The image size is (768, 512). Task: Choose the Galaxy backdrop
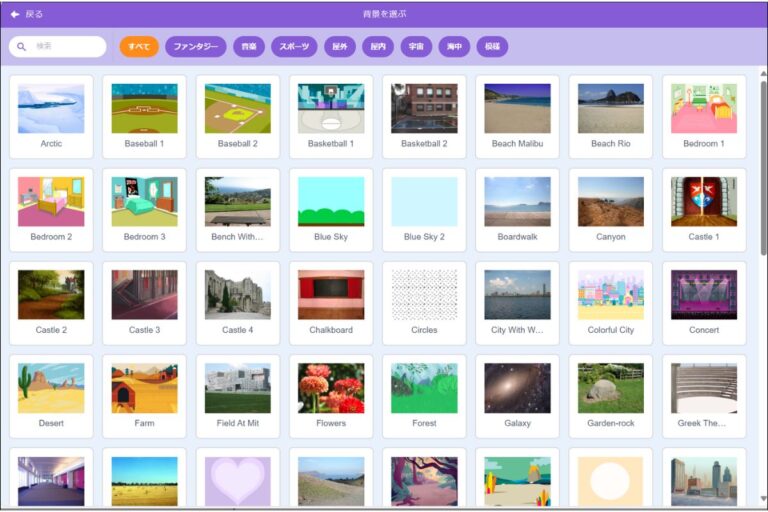pos(517,395)
